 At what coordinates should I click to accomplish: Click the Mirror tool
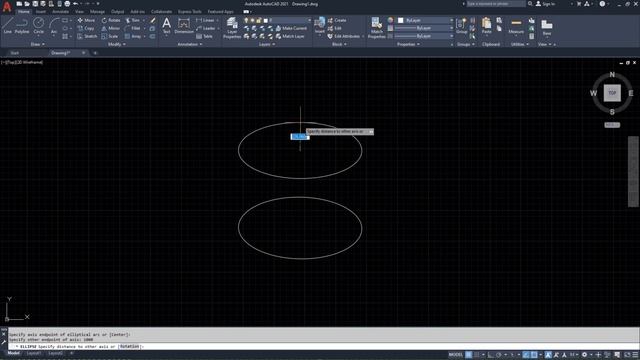click(111, 28)
